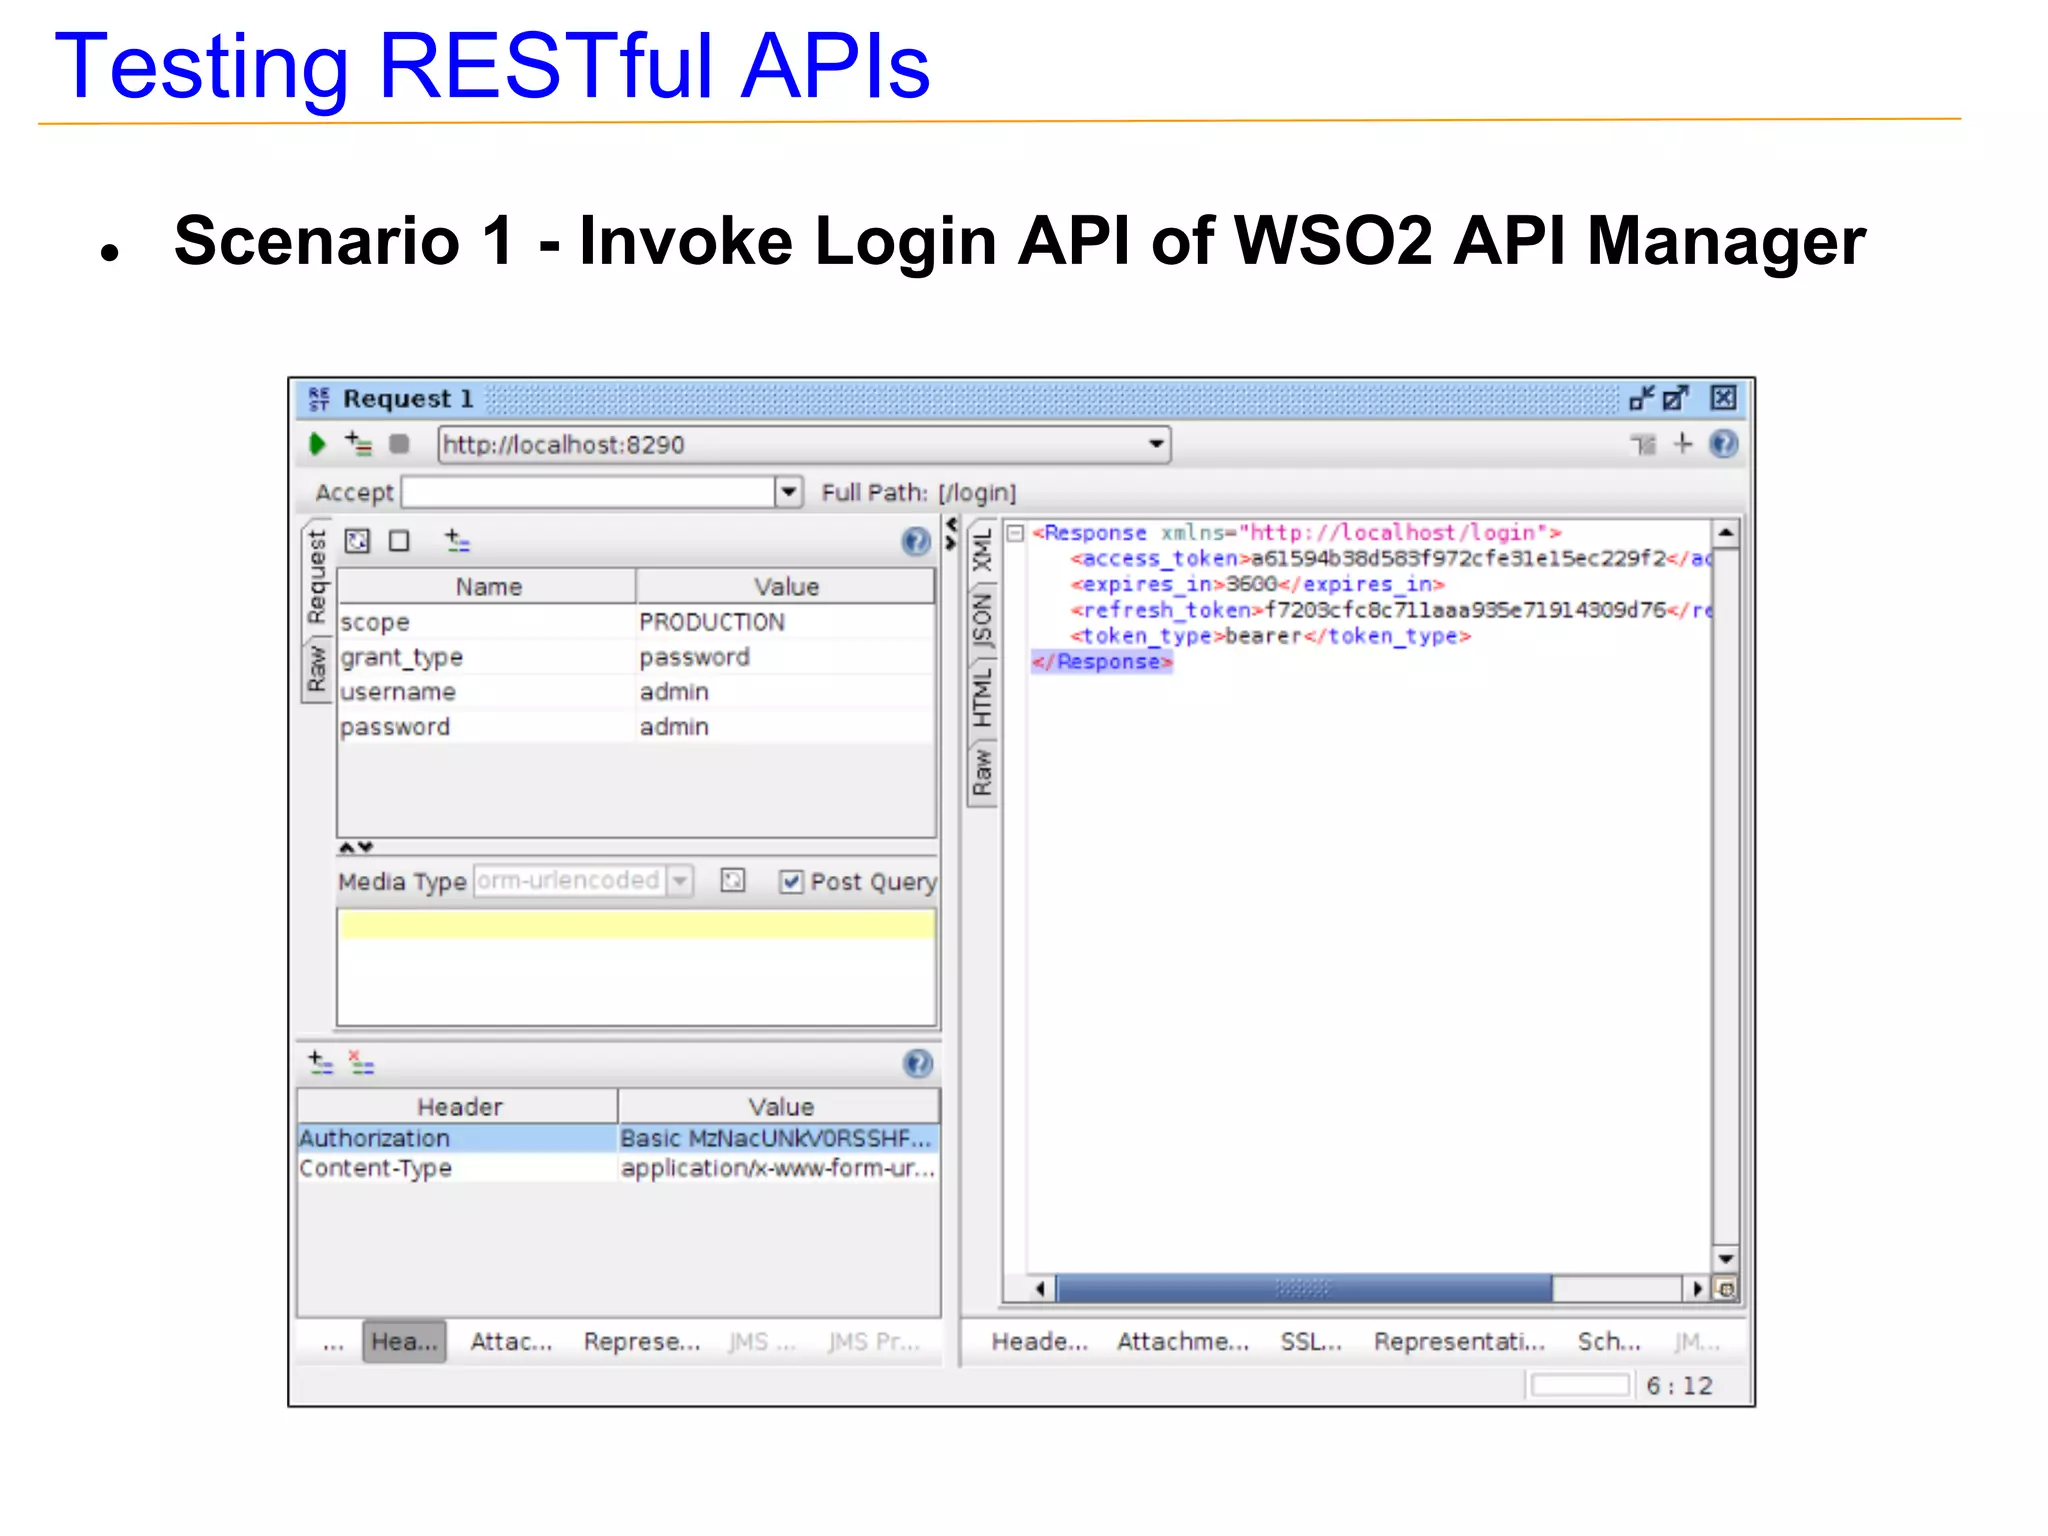2048x1536 pixels.
Task: Open help for request parameters table
Action: 916,541
